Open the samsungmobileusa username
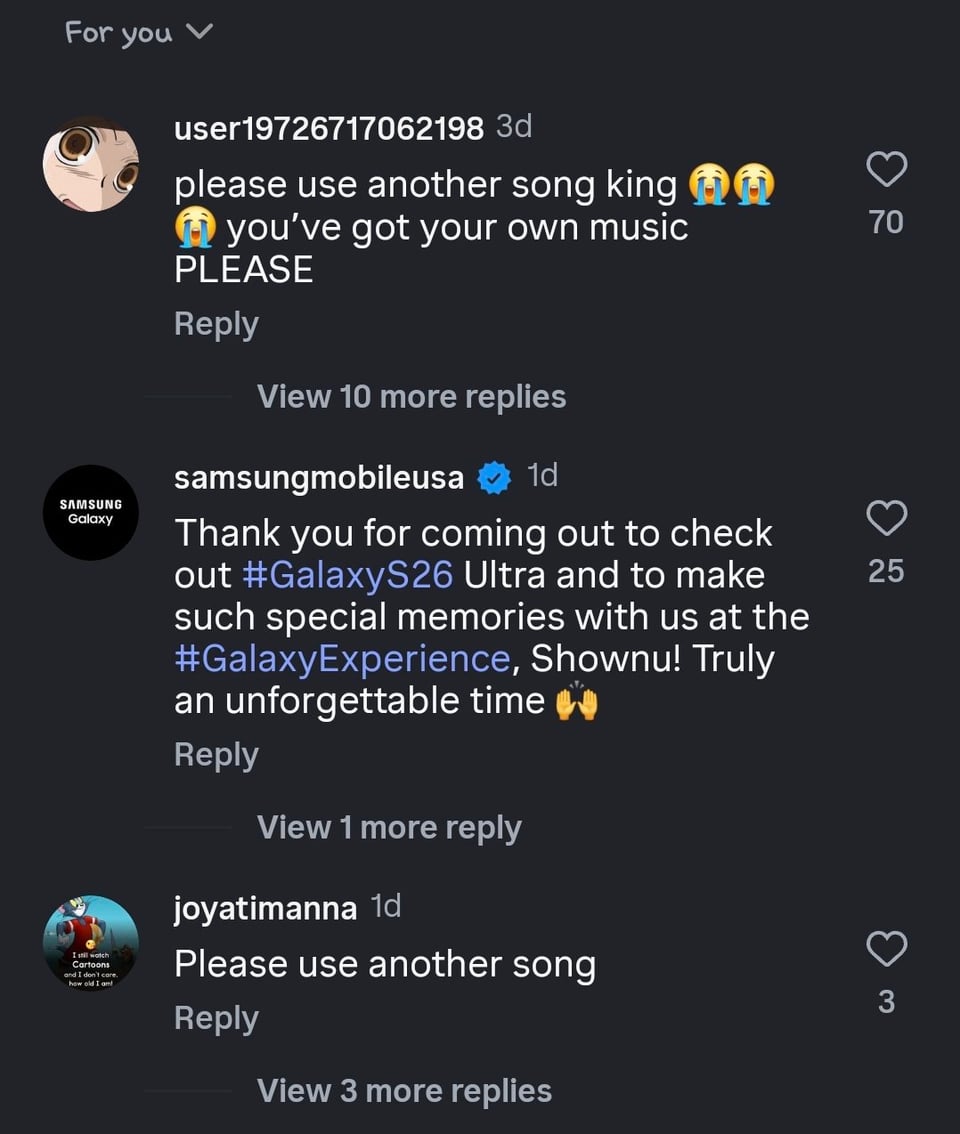The image size is (960, 1134). click(x=319, y=479)
